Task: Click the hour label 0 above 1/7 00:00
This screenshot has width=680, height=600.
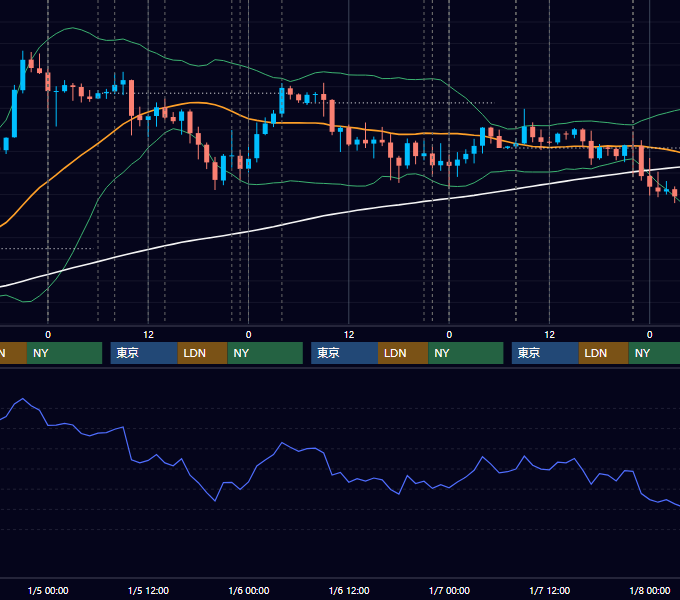Action: point(449,335)
